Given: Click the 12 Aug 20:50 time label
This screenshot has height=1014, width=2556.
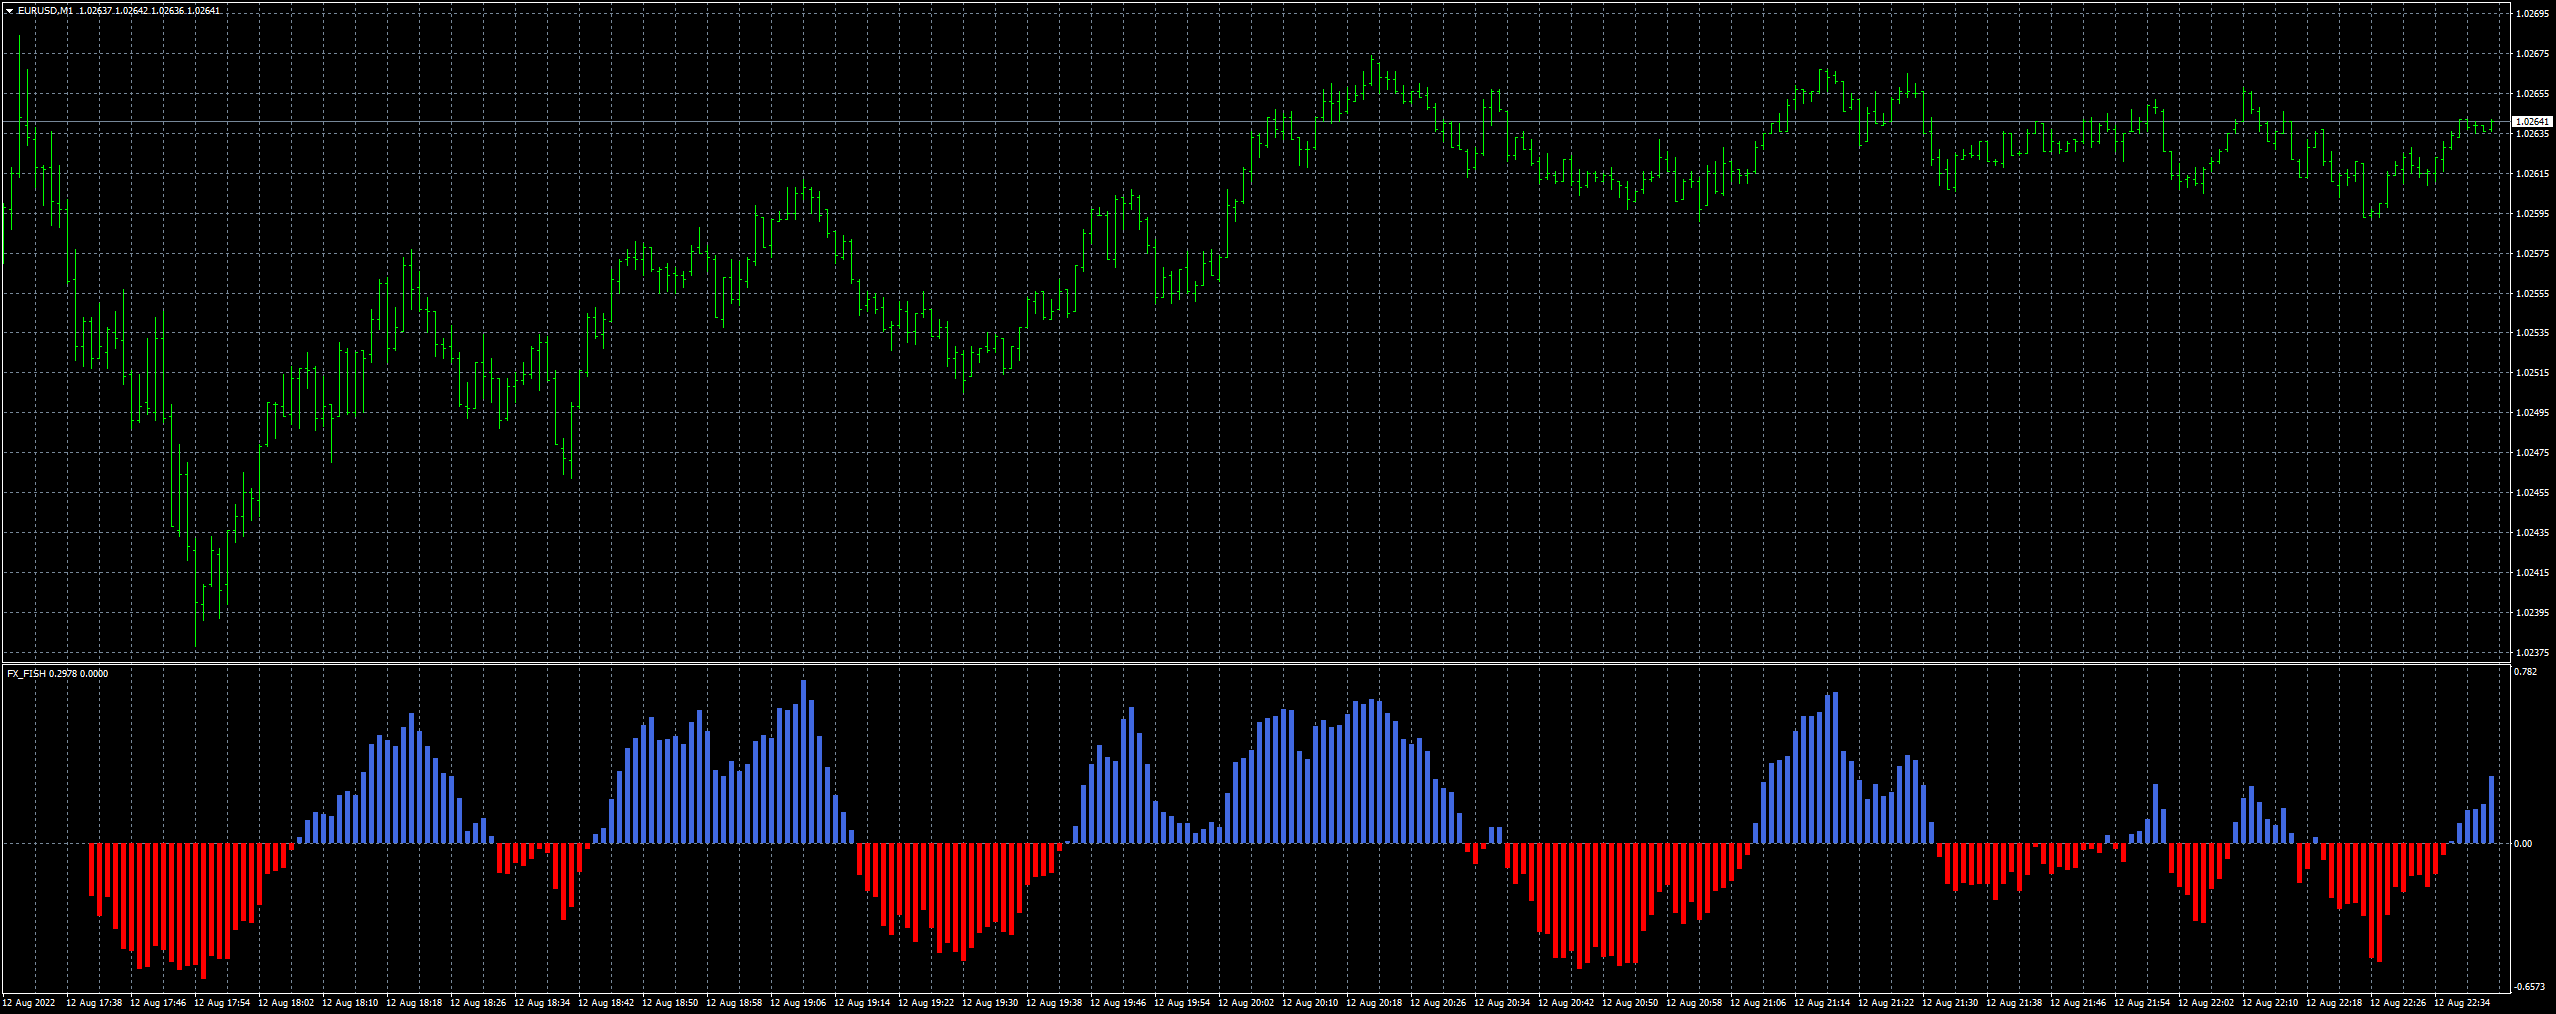Looking at the screenshot, I should pyautogui.click(x=1630, y=1003).
